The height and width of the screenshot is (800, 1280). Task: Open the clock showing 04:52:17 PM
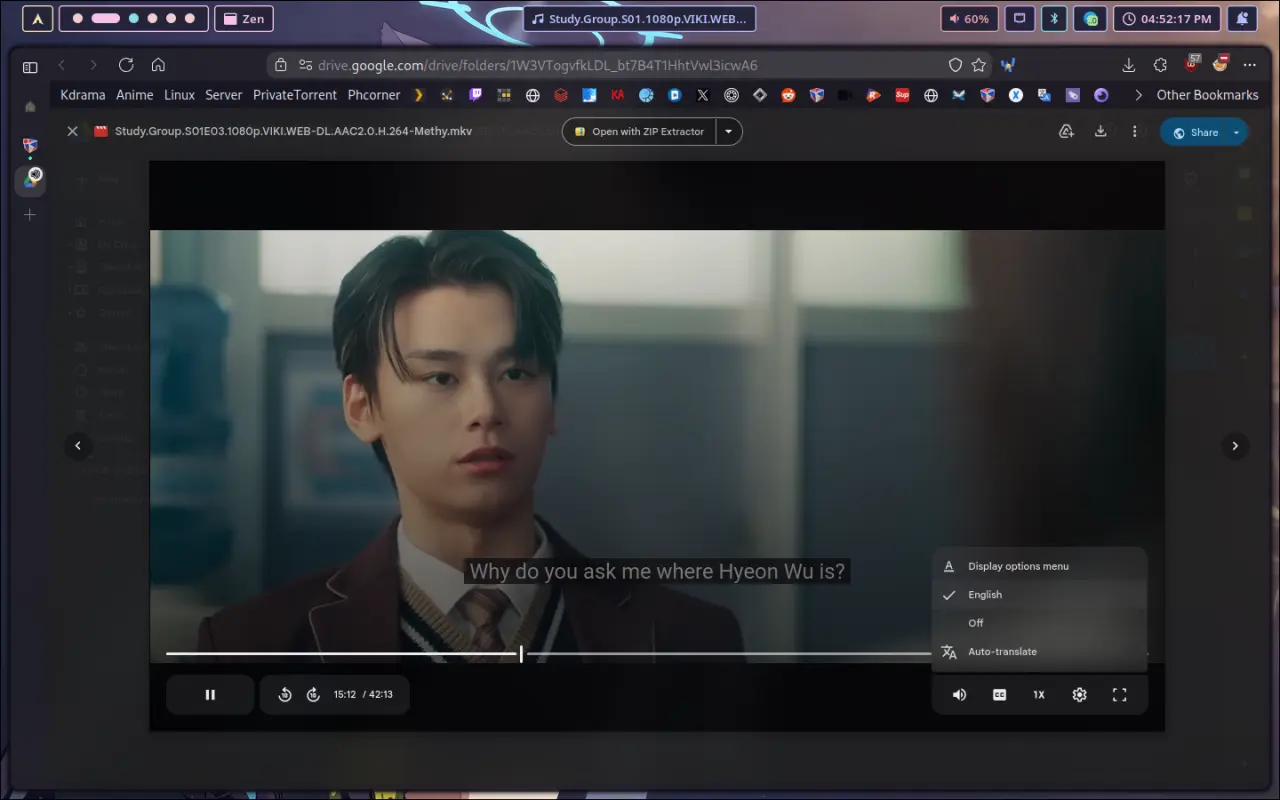(1168, 19)
